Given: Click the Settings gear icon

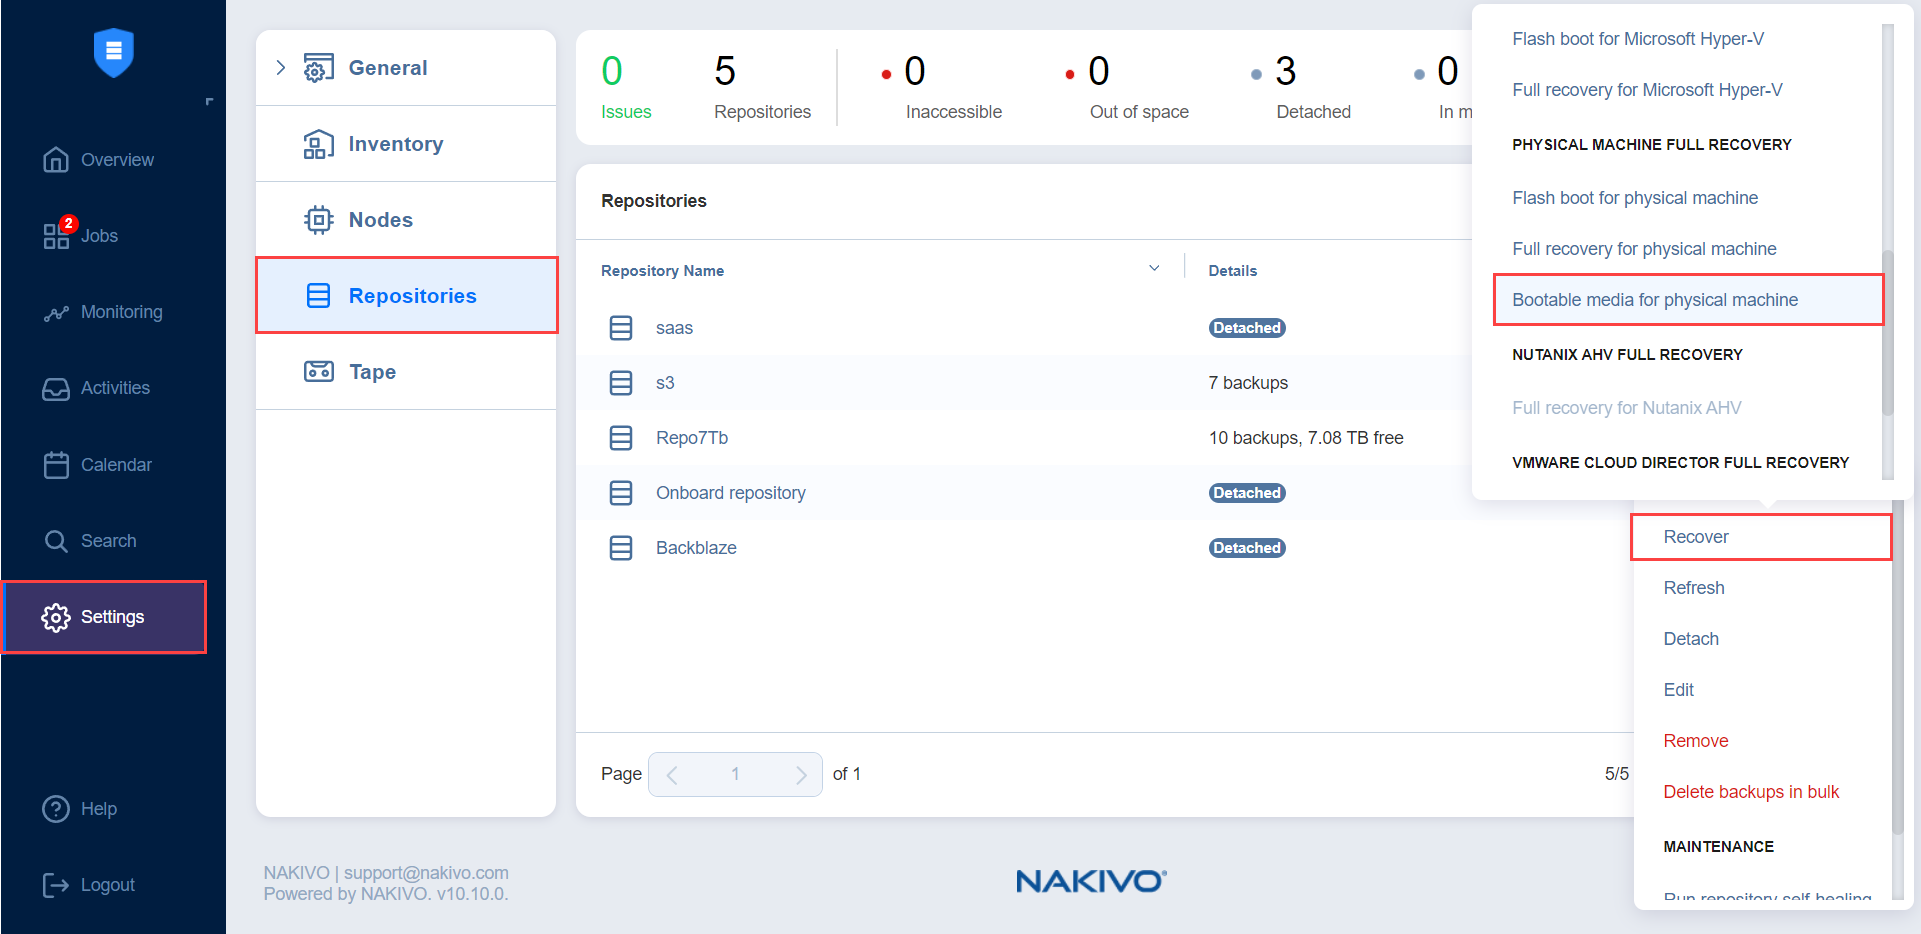Looking at the screenshot, I should point(56,617).
